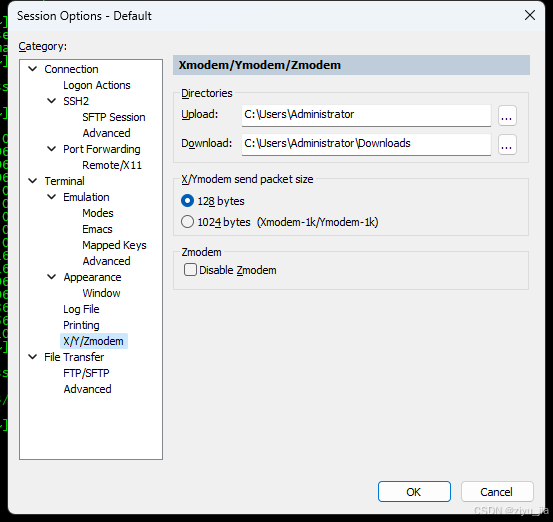
Task: Select the X/Y/Zmodem category
Action: pyautogui.click(x=93, y=341)
